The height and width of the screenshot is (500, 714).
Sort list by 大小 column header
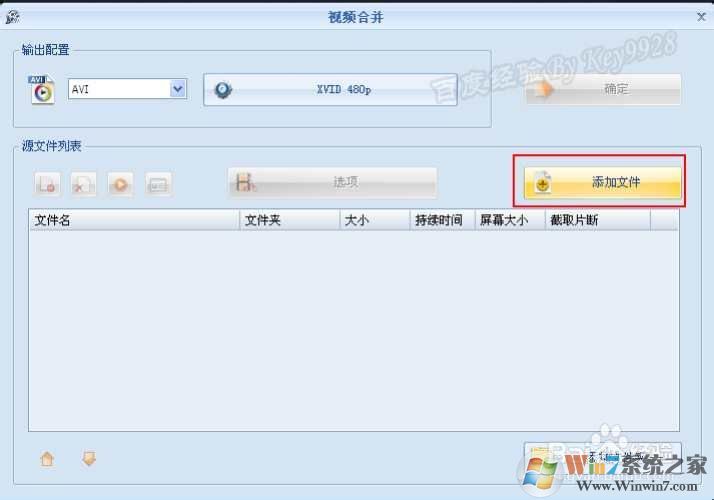pos(375,220)
